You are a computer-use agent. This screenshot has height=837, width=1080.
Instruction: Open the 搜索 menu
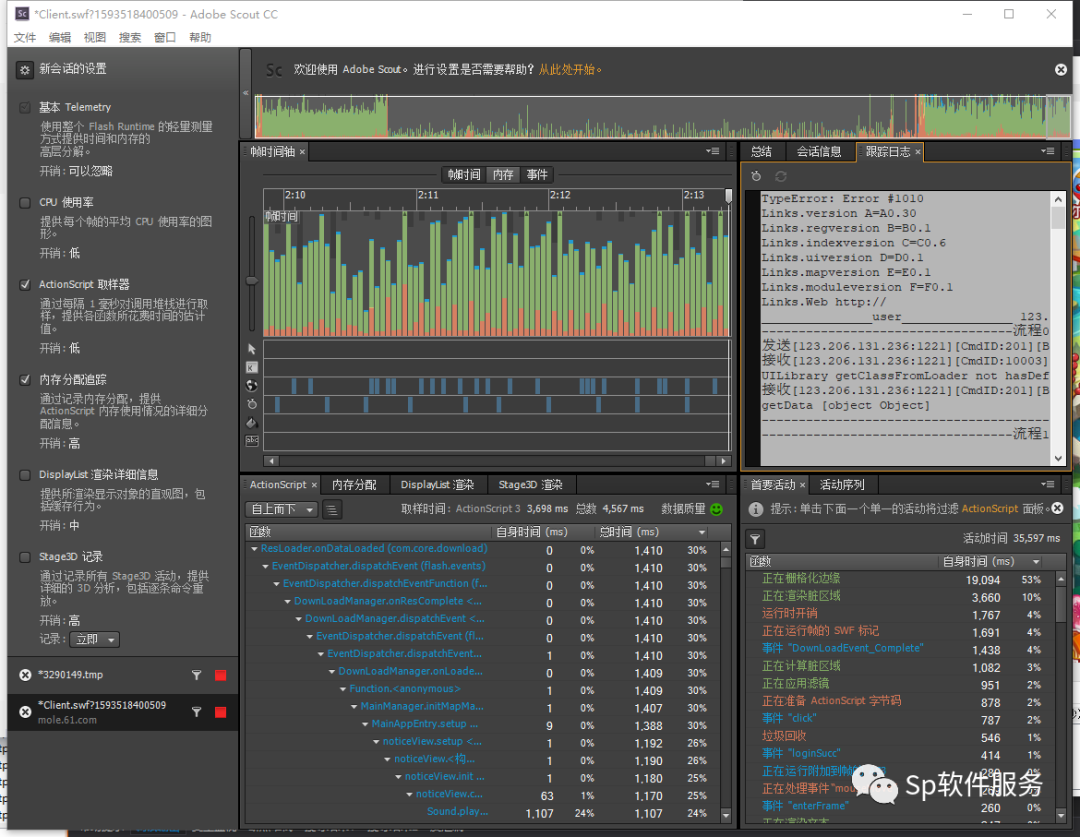tap(129, 37)
